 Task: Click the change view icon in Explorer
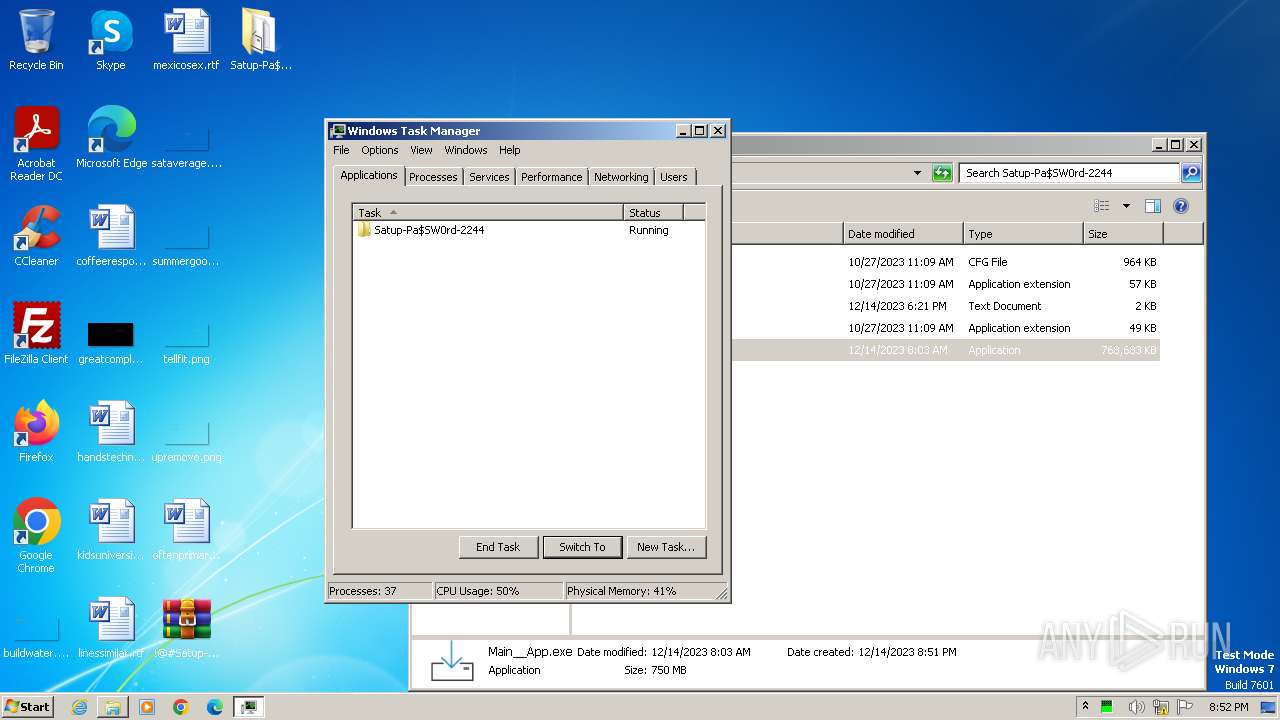click(x=1102, y=206)
